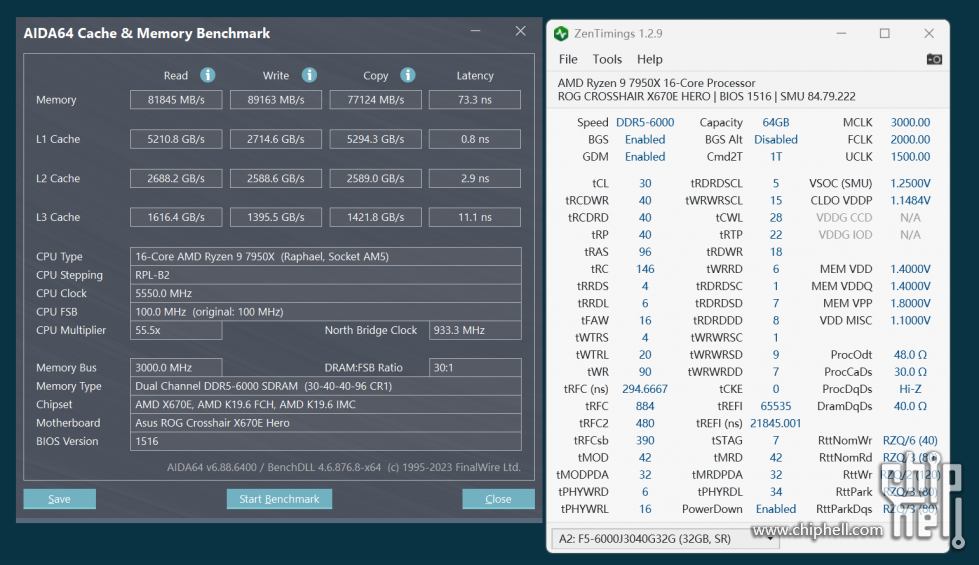Click the Chipset field value
This screenshot has width=979, height=565.
point(325,405)
